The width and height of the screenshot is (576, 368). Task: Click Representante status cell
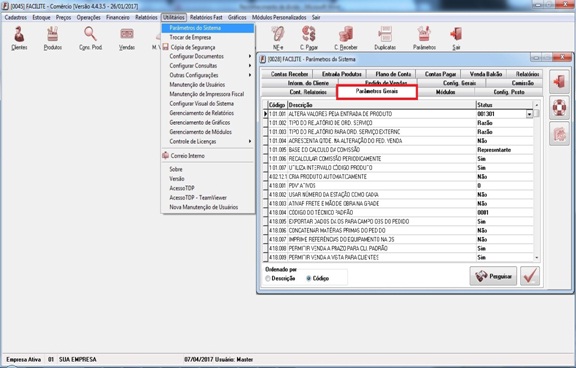click(504, 150)
